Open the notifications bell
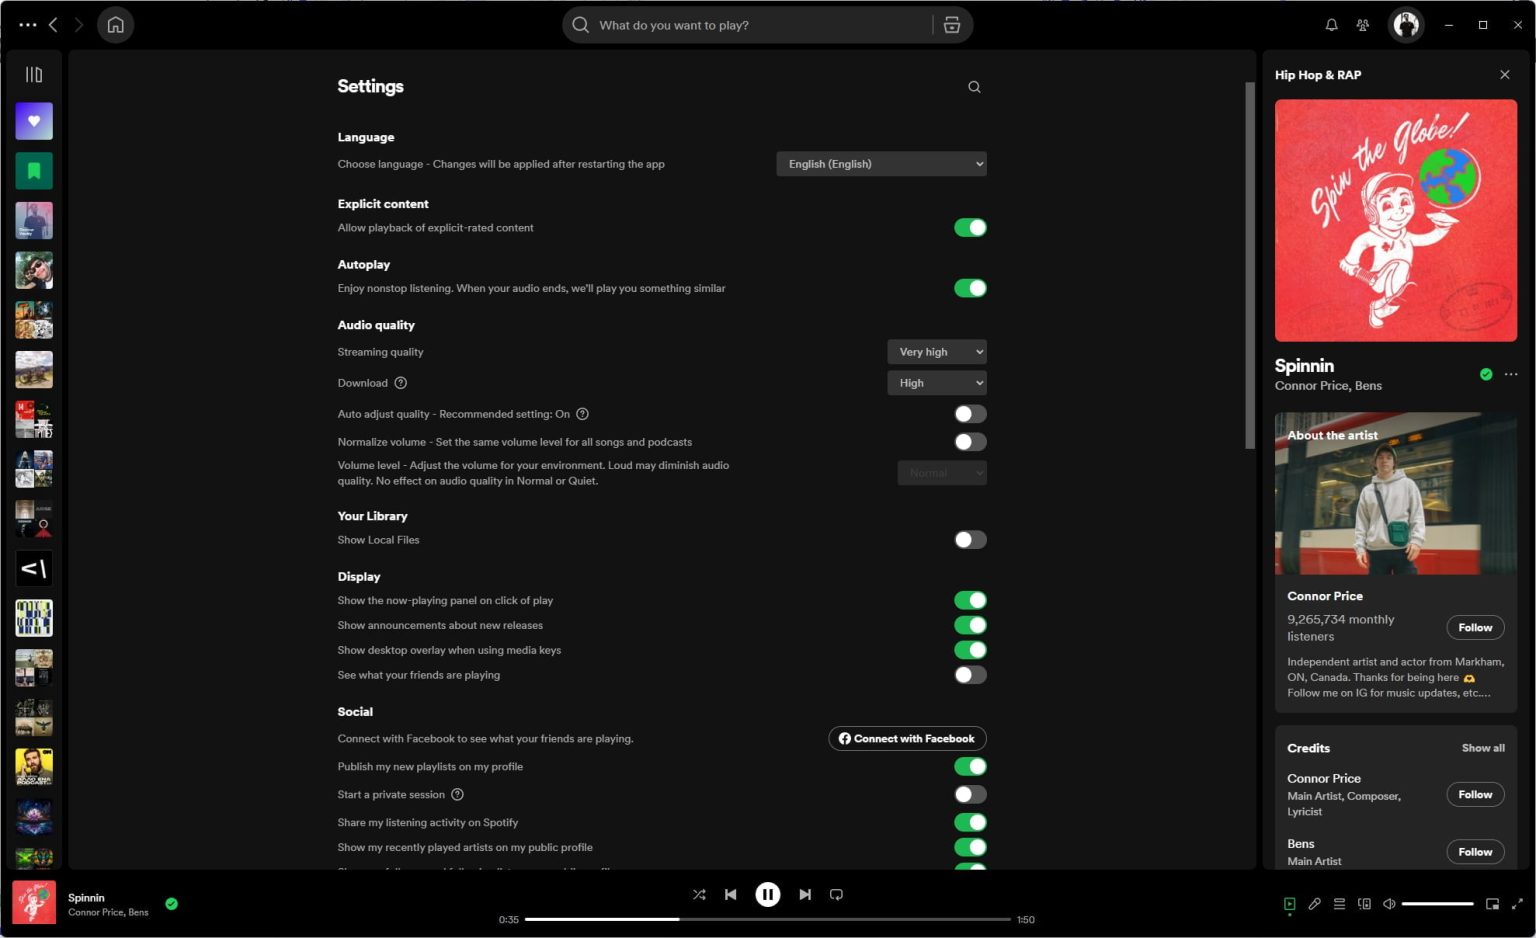 [1332, 25]
